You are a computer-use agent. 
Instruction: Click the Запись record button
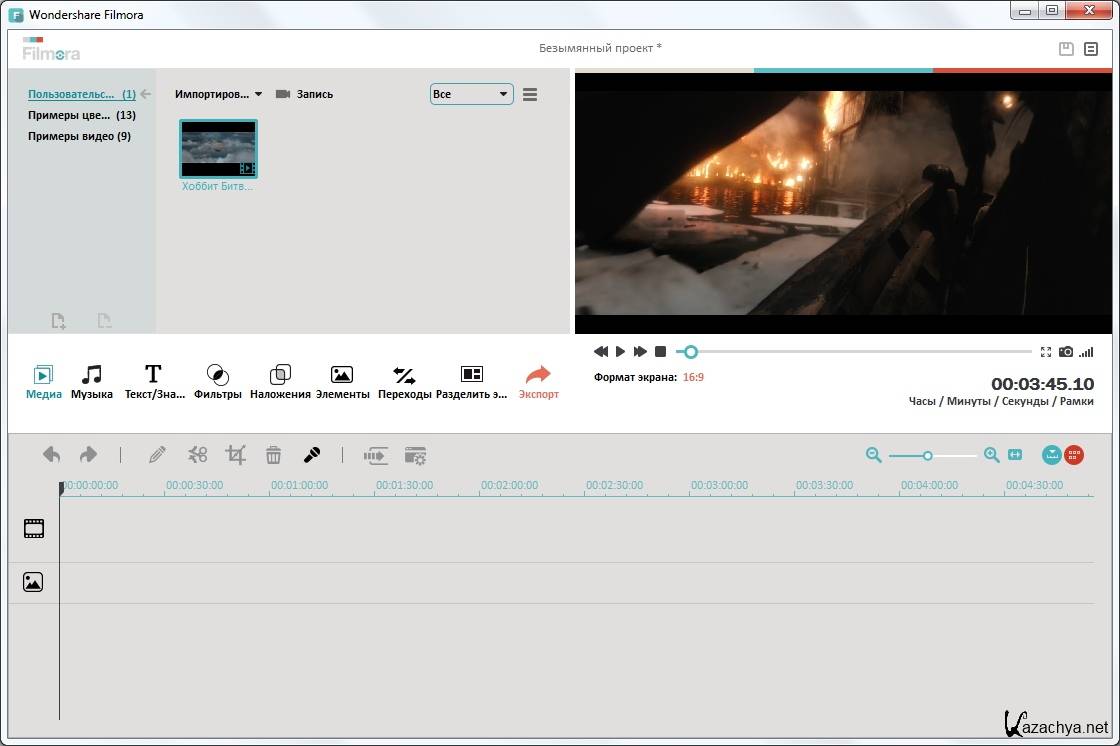304,94
